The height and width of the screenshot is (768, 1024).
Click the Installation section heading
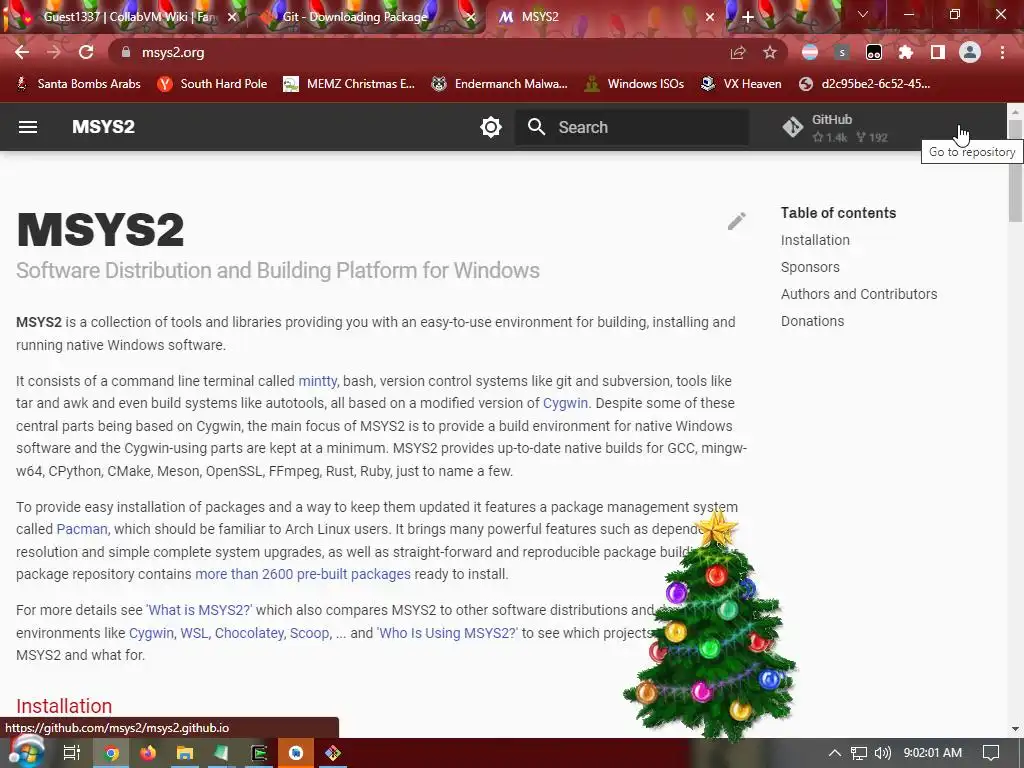(x=64, y=706)
